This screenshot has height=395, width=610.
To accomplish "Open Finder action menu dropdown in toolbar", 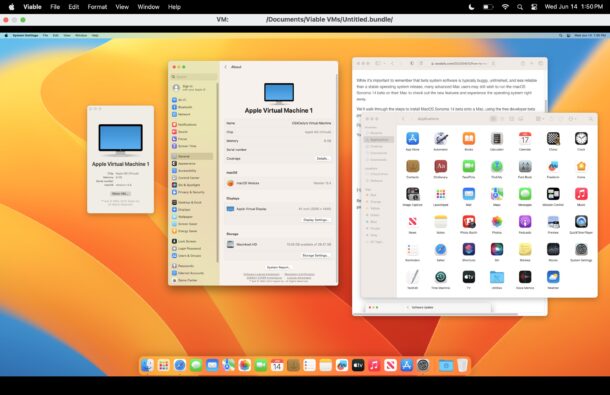I will point(572,119).
